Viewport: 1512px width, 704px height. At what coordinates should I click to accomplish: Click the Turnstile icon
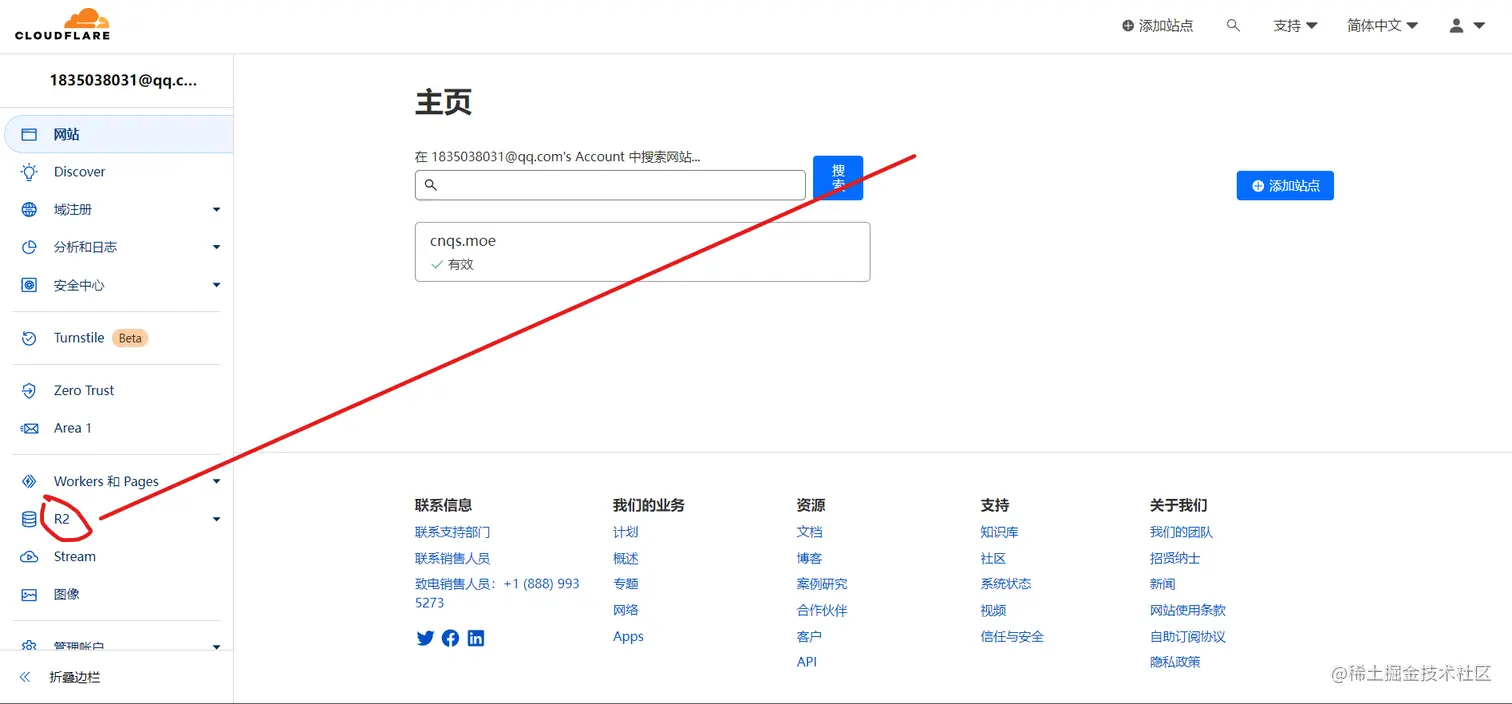pos(29,338)
